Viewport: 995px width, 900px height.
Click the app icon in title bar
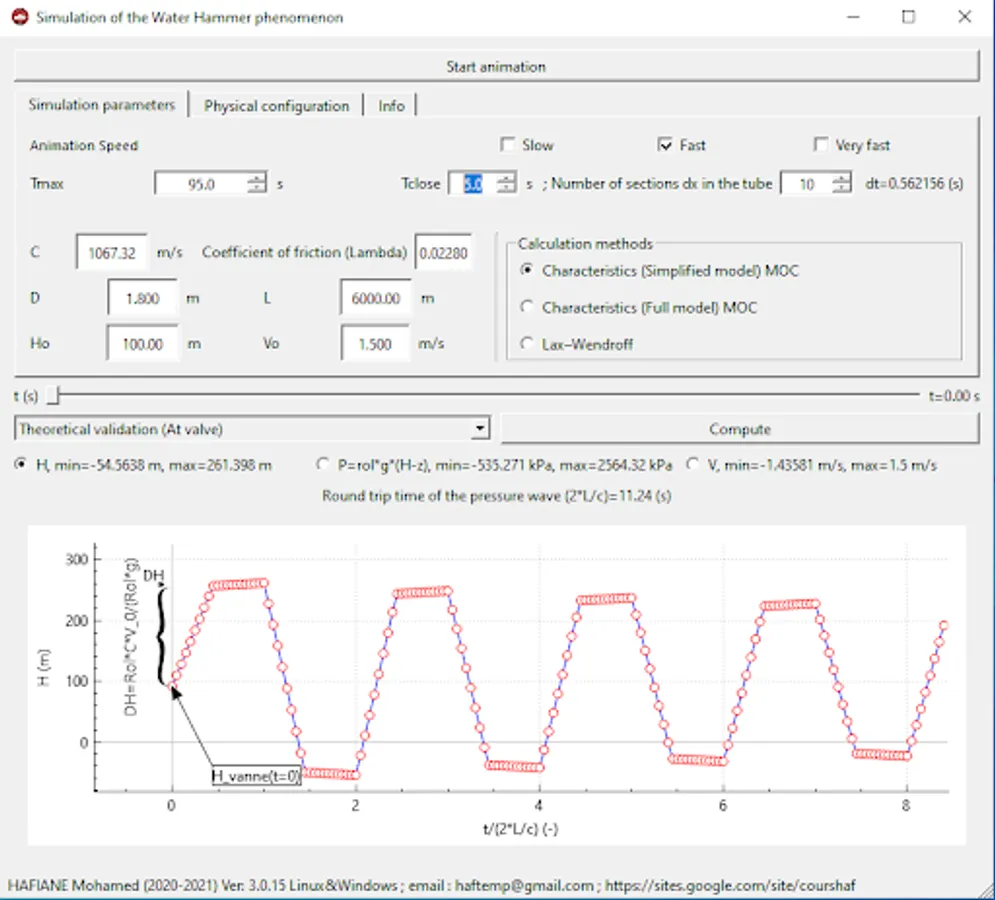[x=20, y=17]
